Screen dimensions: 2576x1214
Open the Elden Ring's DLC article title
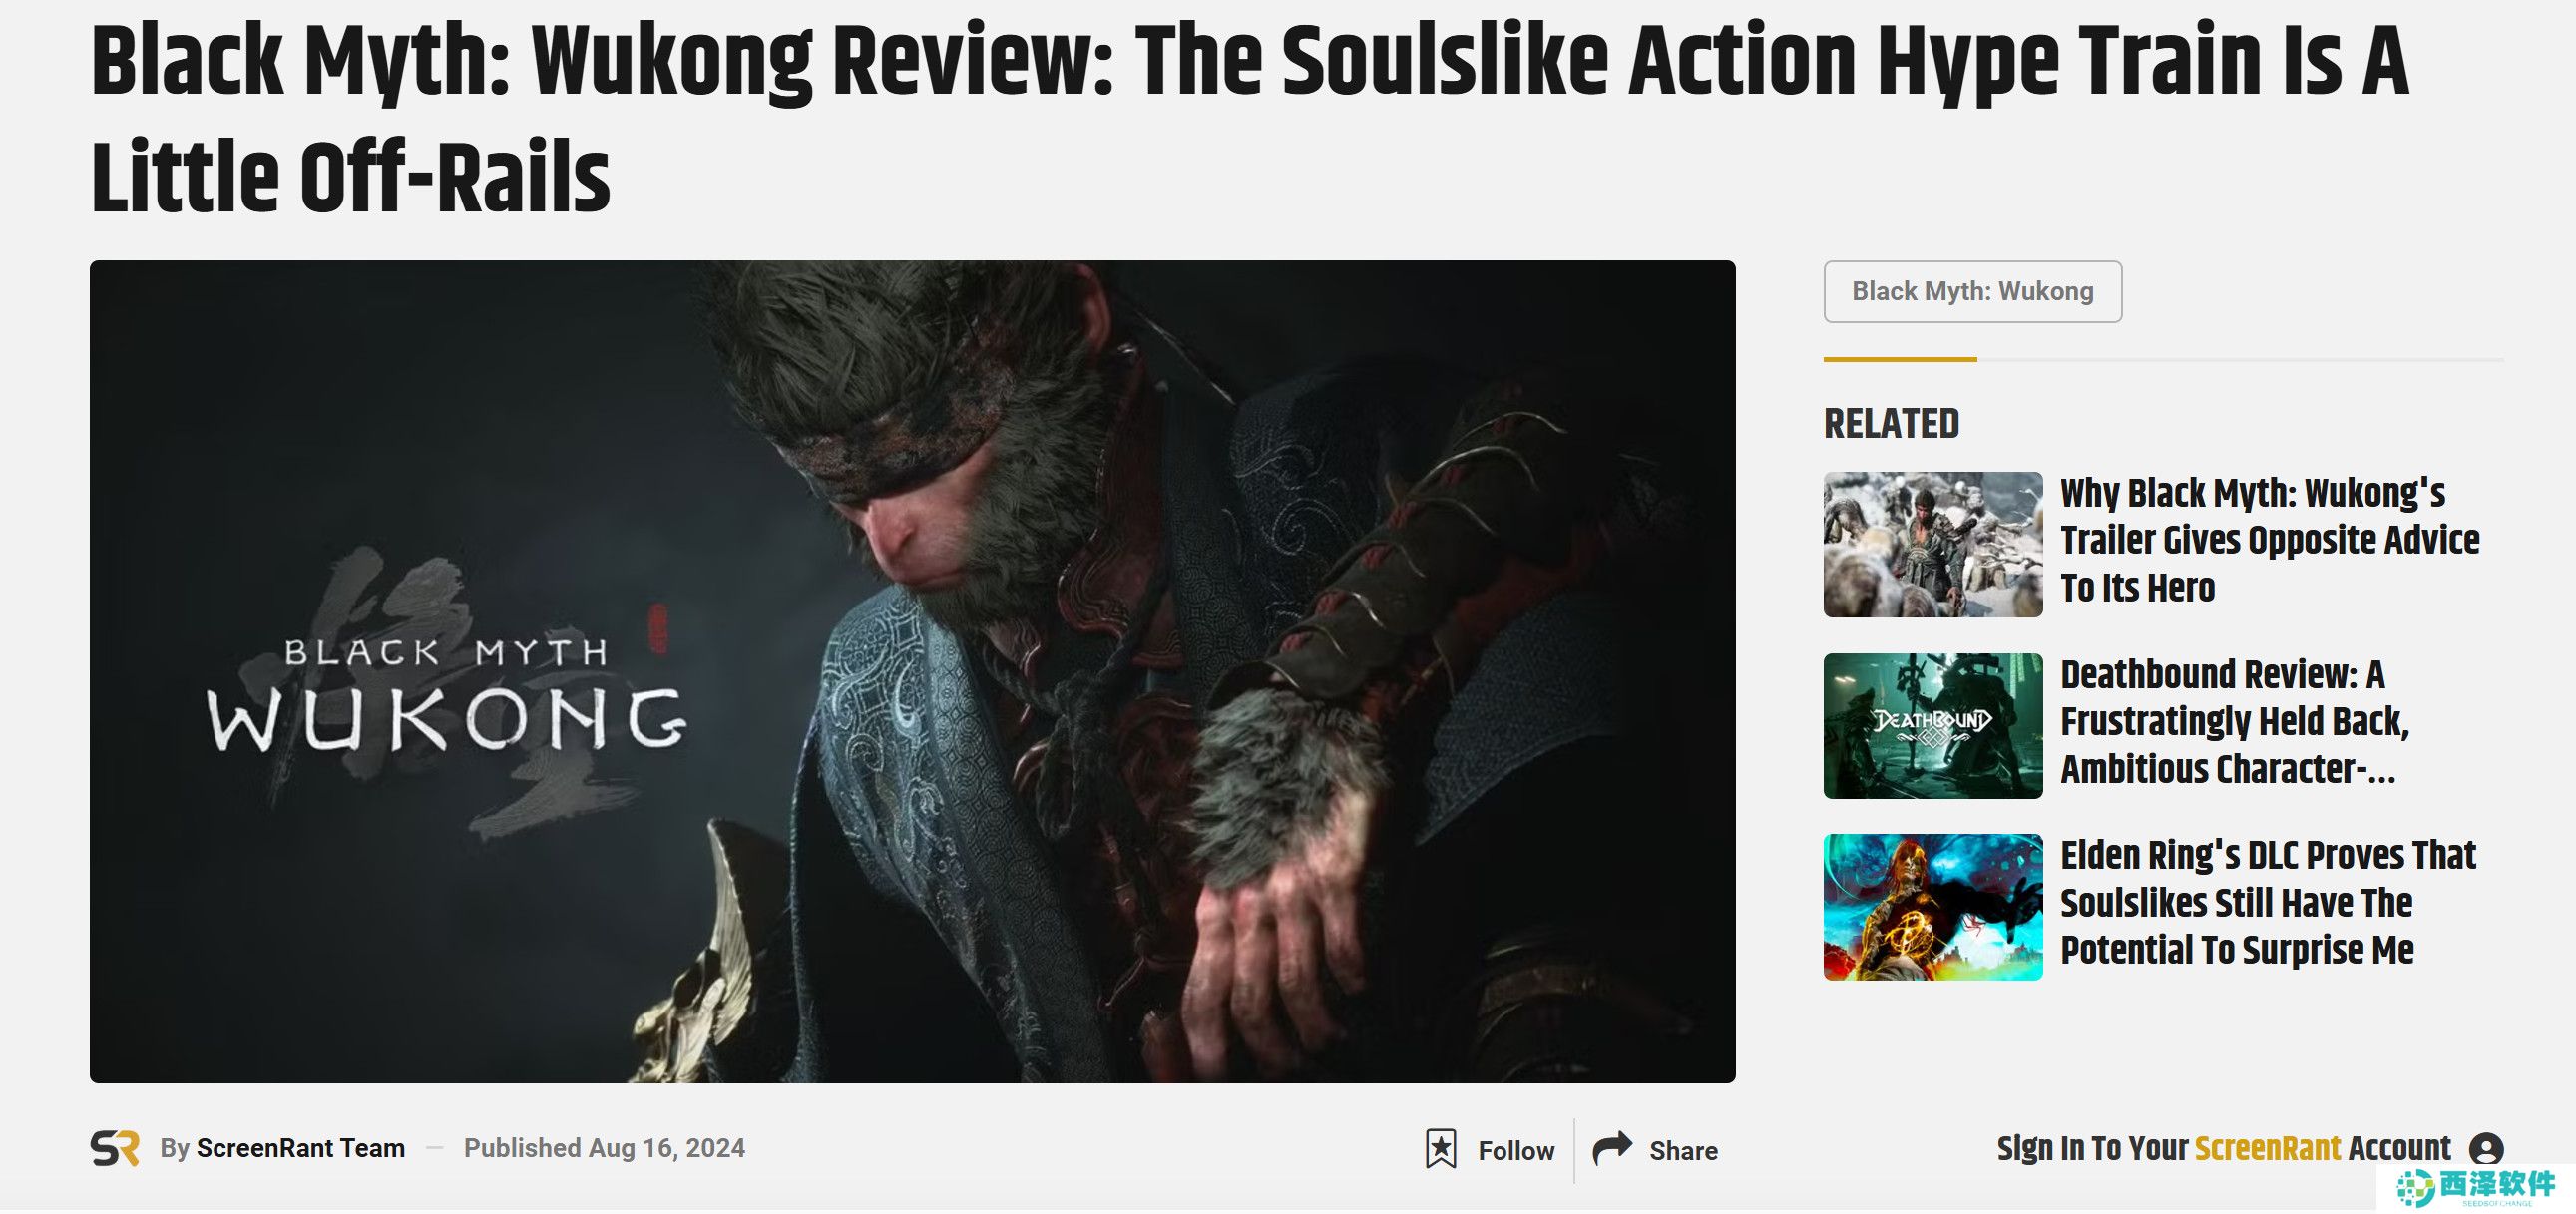[2267, 902]
